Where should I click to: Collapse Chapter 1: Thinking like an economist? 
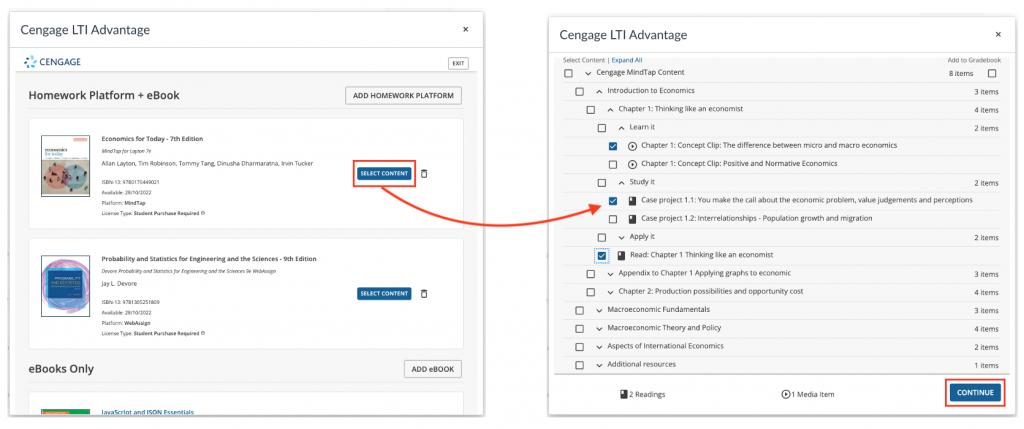pyautogui.click(x=610, y=110)
